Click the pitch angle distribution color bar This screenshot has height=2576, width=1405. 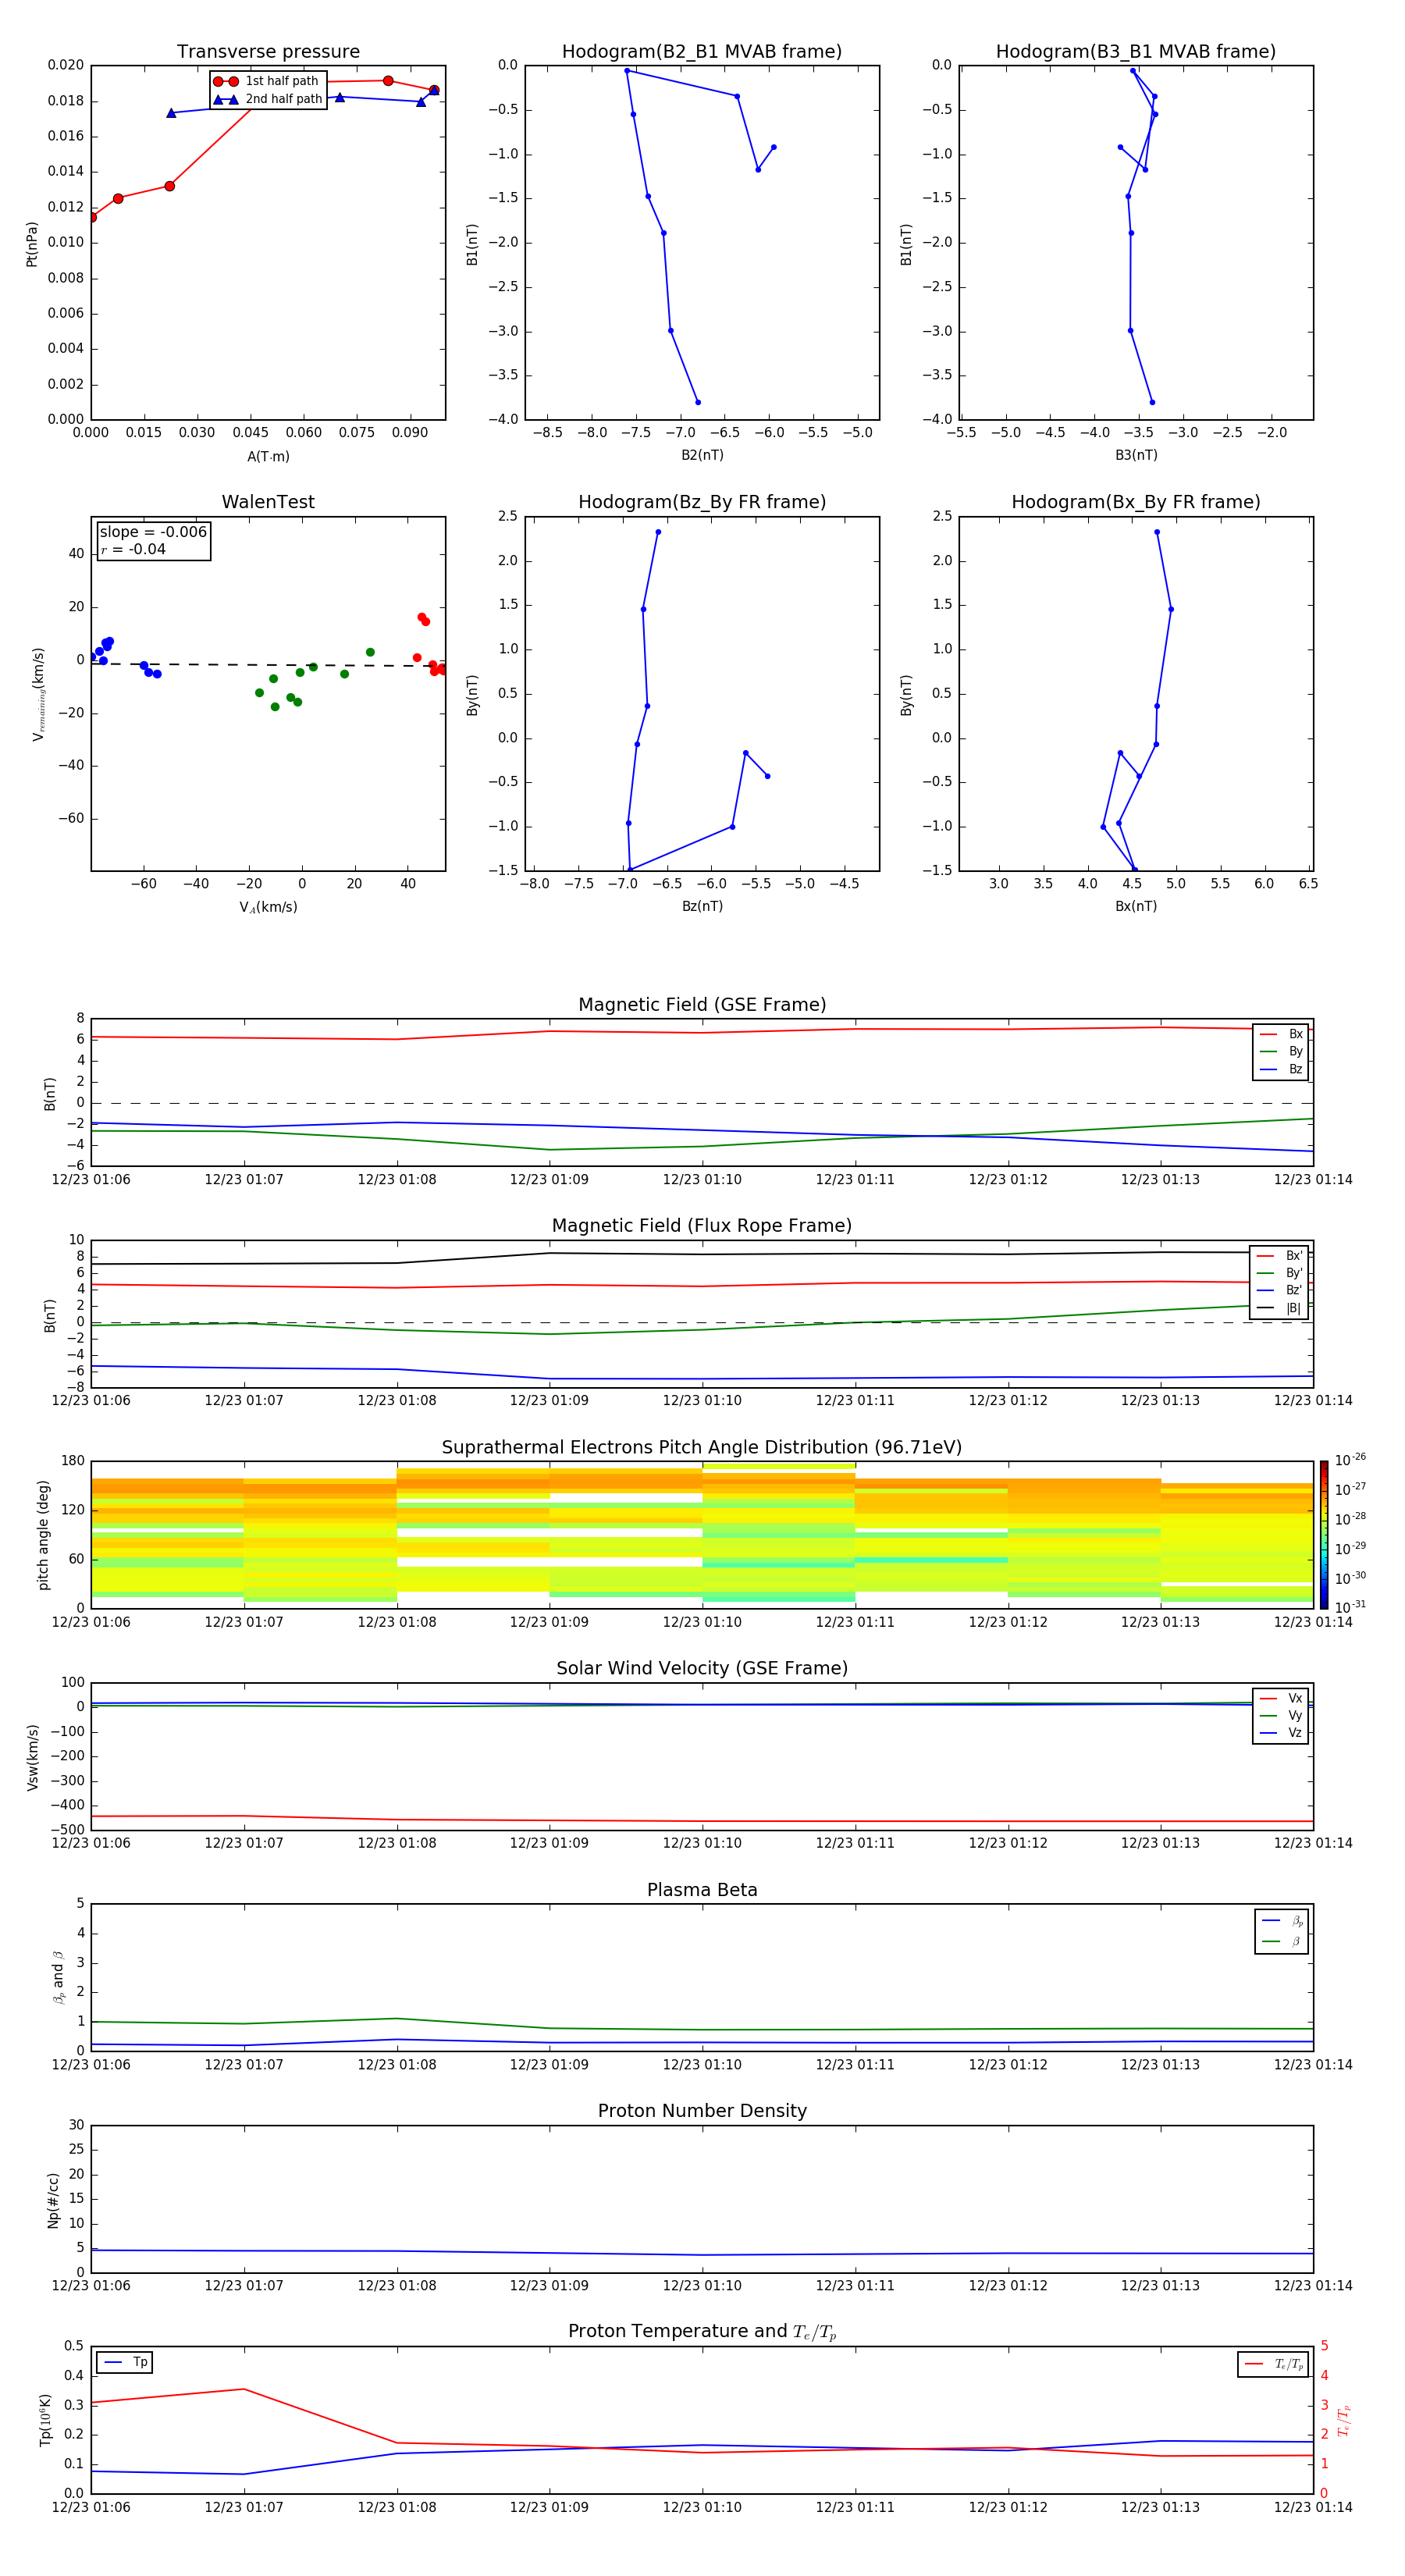(x=1324, y=1535)
